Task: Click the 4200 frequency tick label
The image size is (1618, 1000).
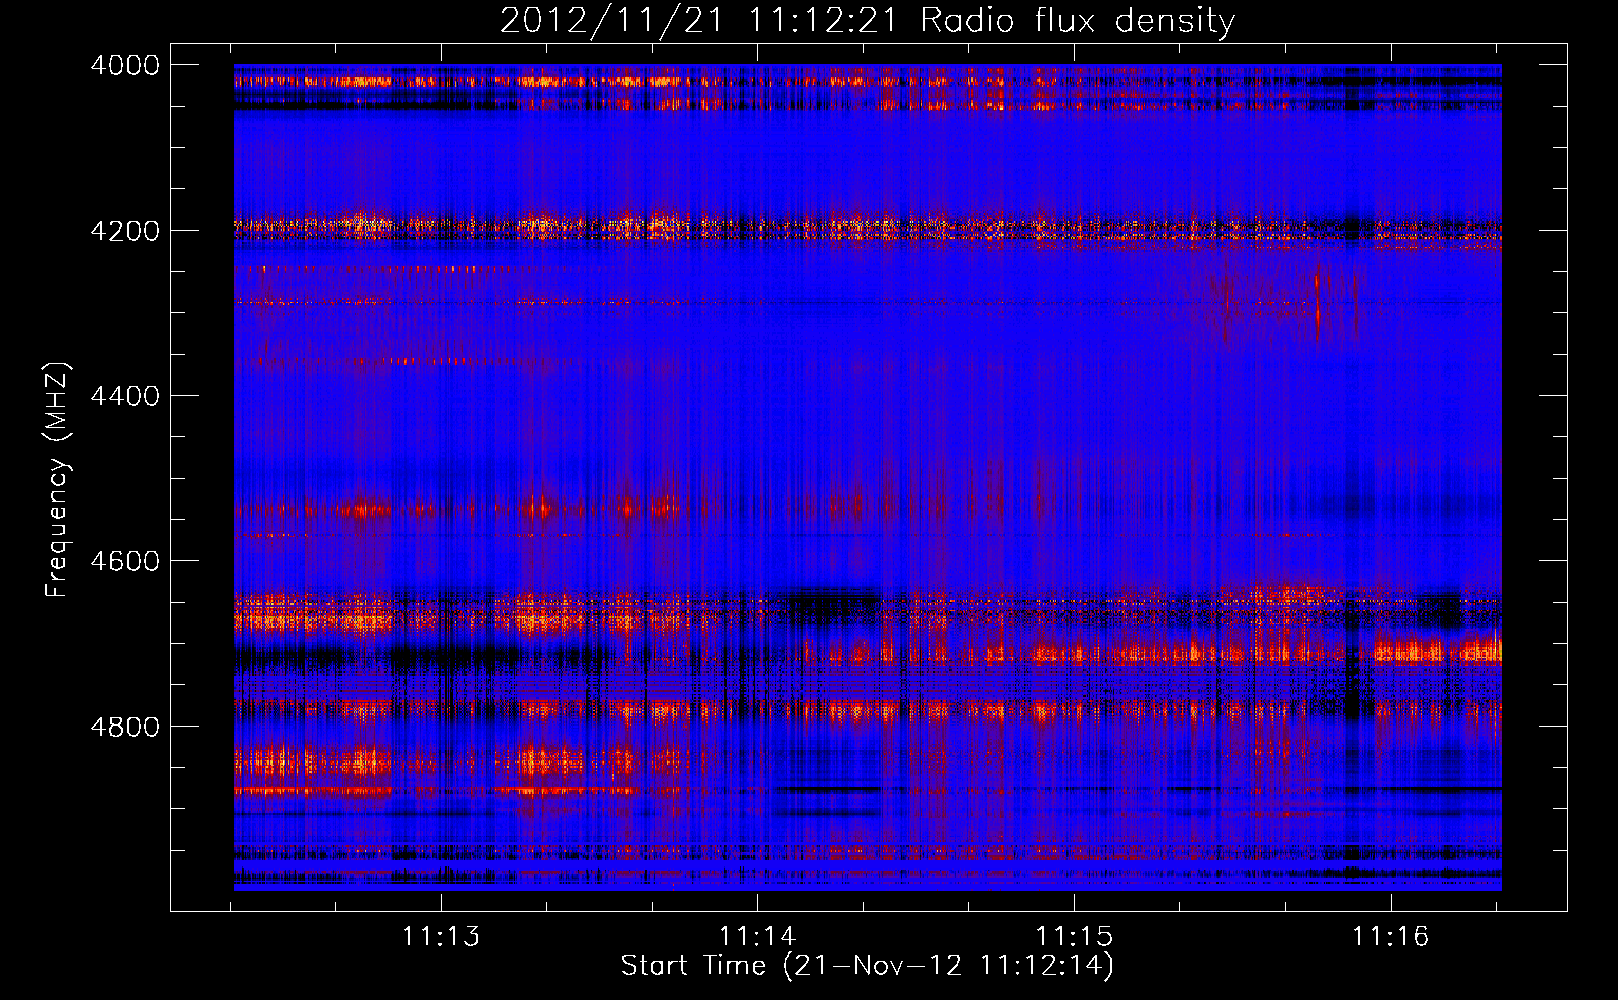Action: click(x=125, y=230)
